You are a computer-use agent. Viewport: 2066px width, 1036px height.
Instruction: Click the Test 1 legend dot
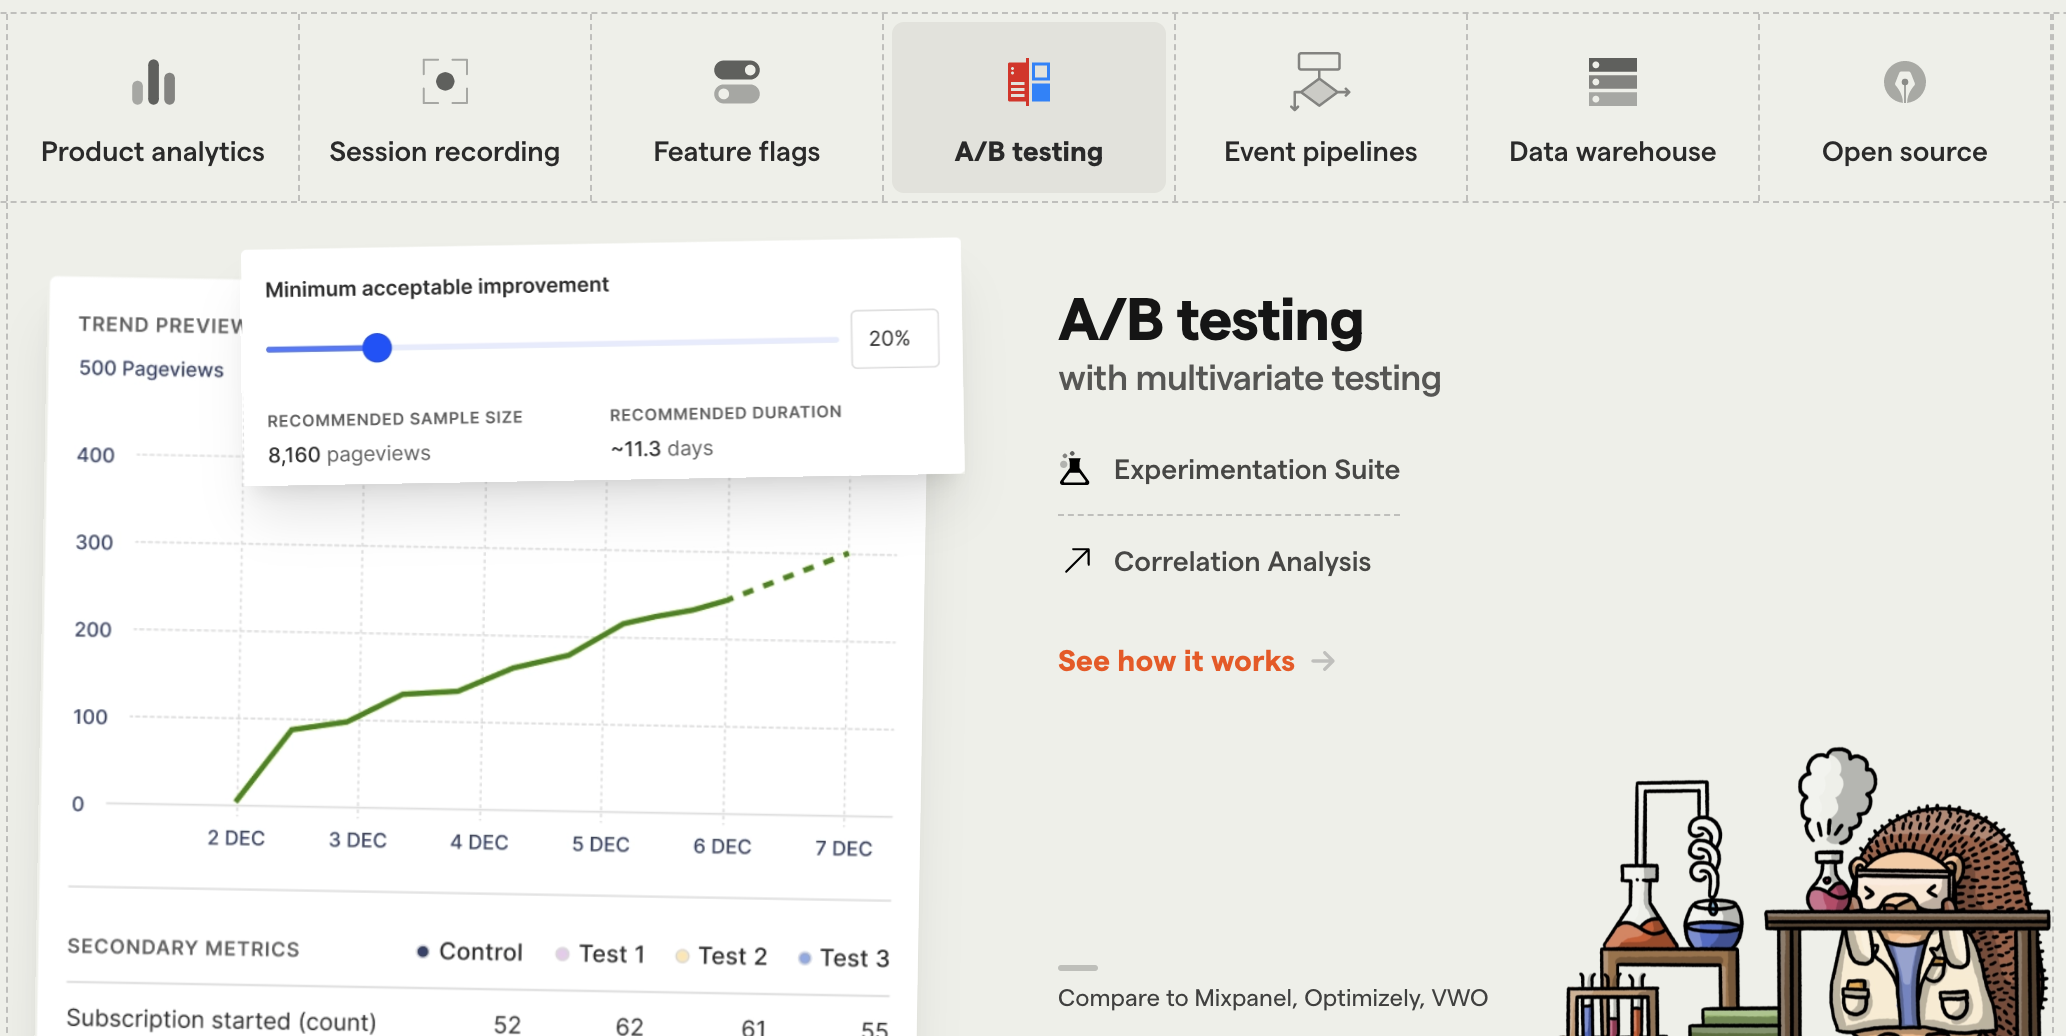tap(562, 954)
